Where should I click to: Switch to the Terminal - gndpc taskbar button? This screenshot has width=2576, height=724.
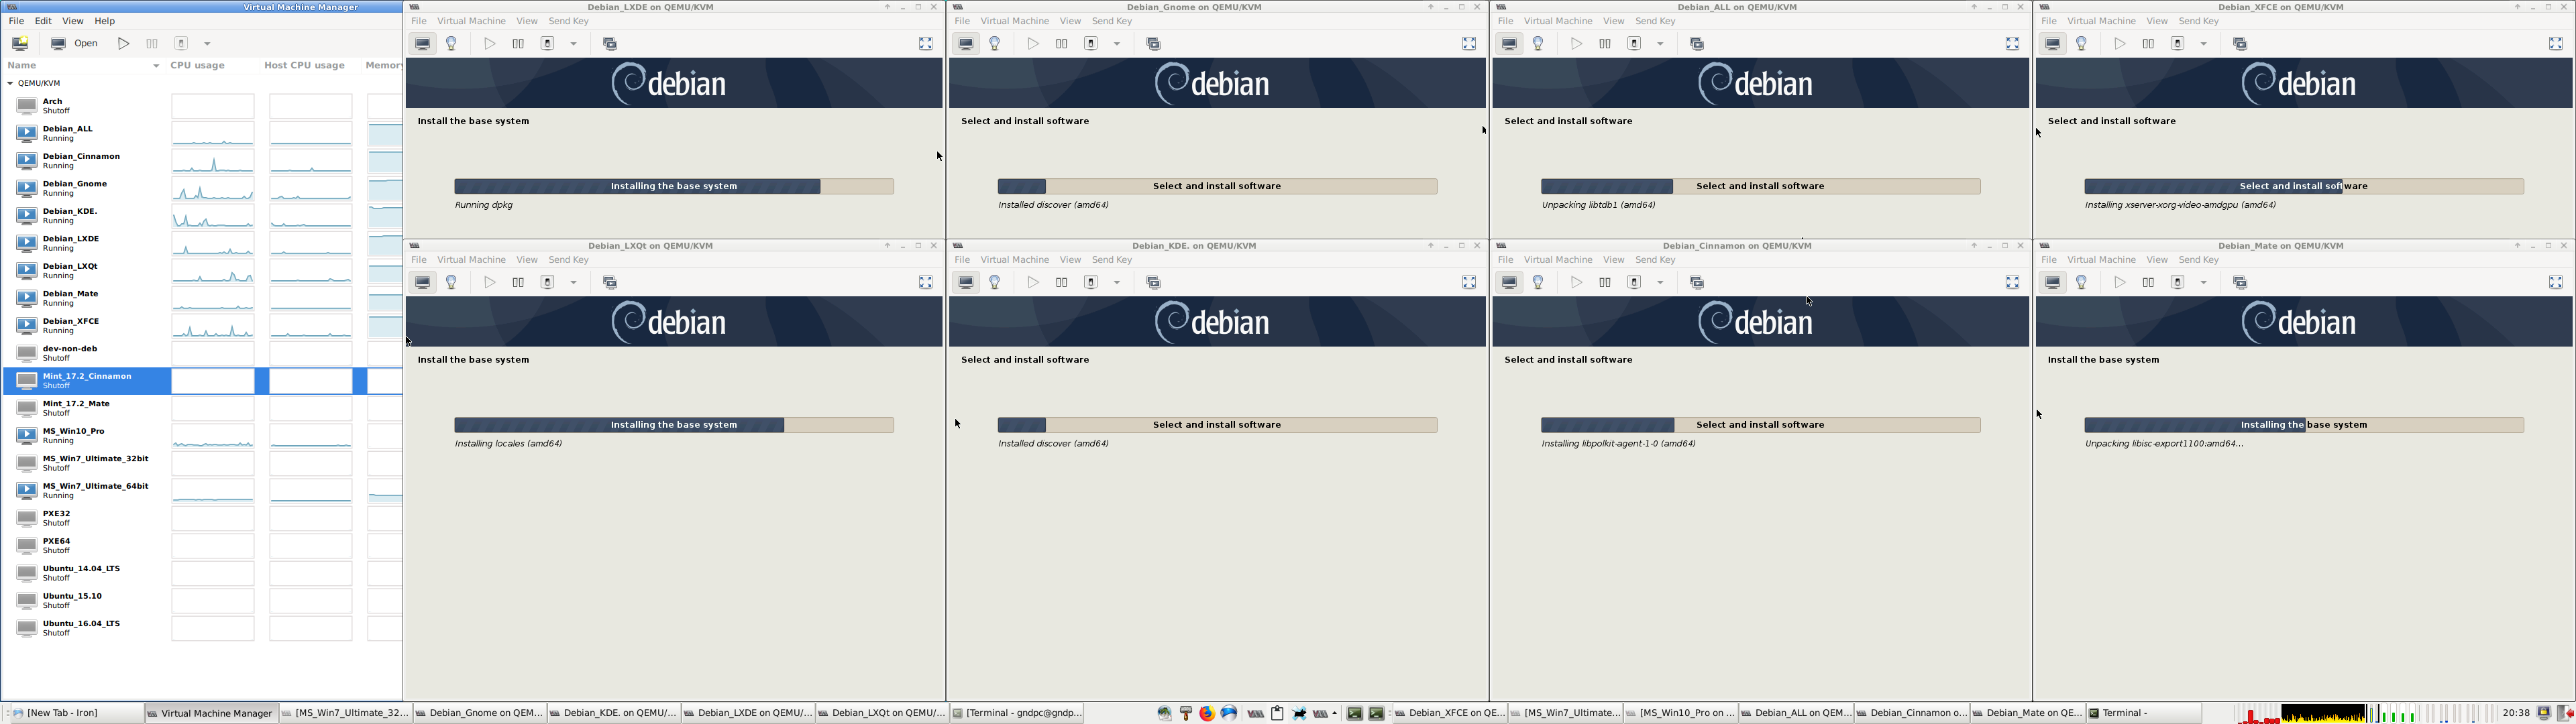(1017, 713)
